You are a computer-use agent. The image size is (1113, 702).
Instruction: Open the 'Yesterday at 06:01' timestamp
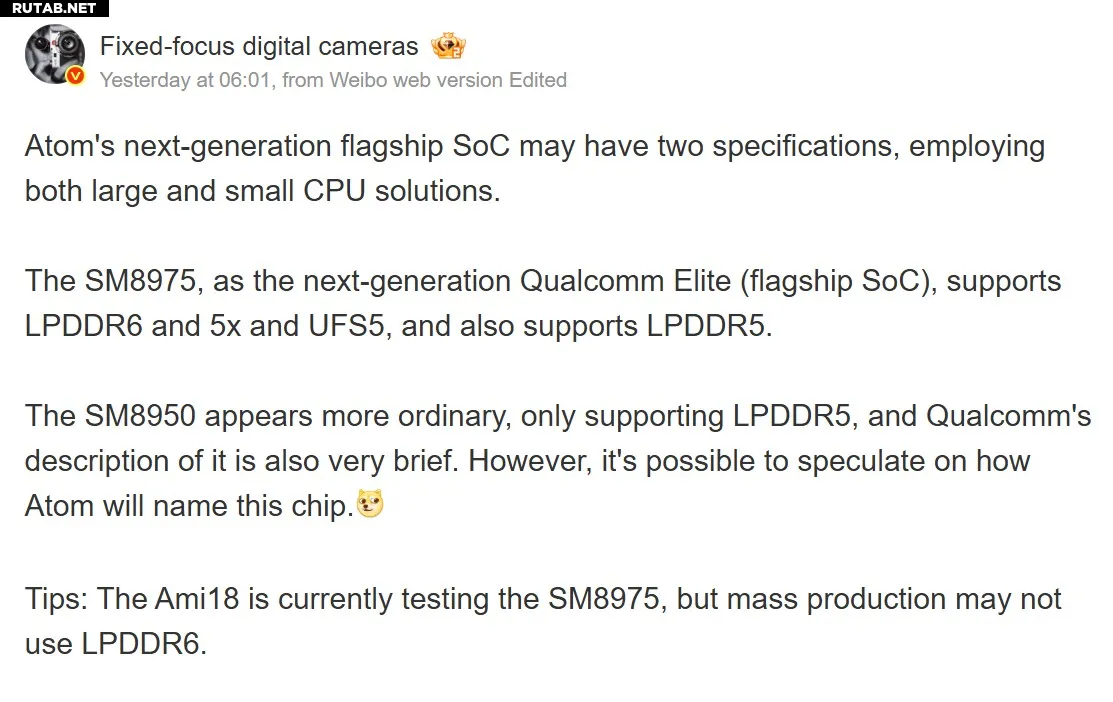(x=184, y=80)
